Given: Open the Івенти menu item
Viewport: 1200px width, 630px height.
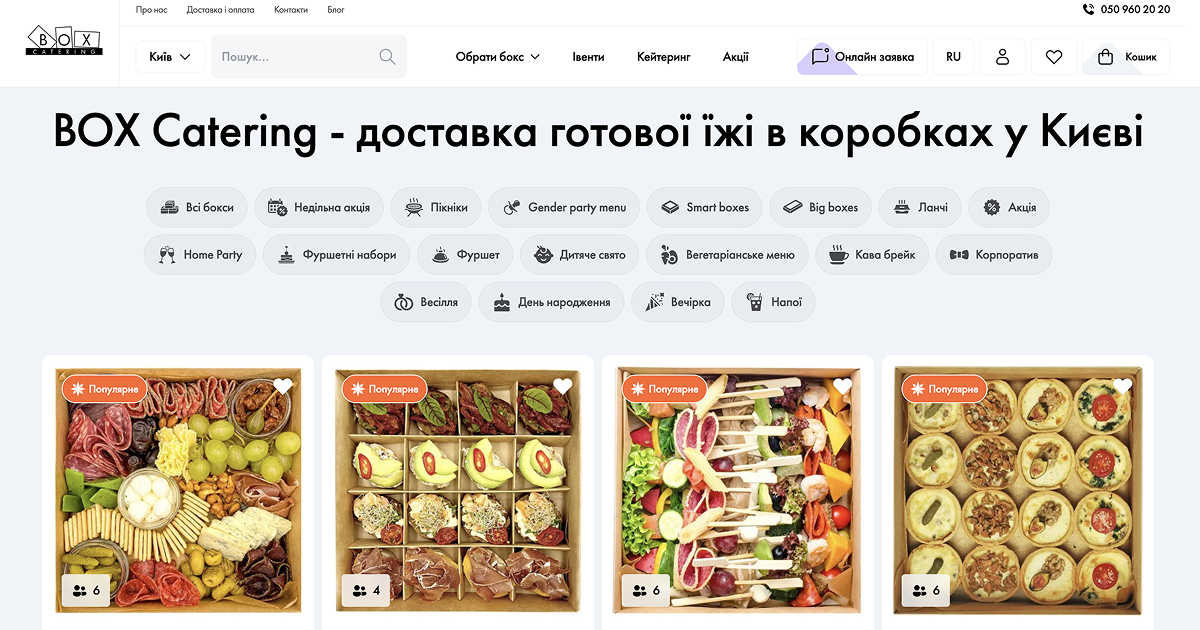Looking at the screenshot, I should tap(588, 57).
